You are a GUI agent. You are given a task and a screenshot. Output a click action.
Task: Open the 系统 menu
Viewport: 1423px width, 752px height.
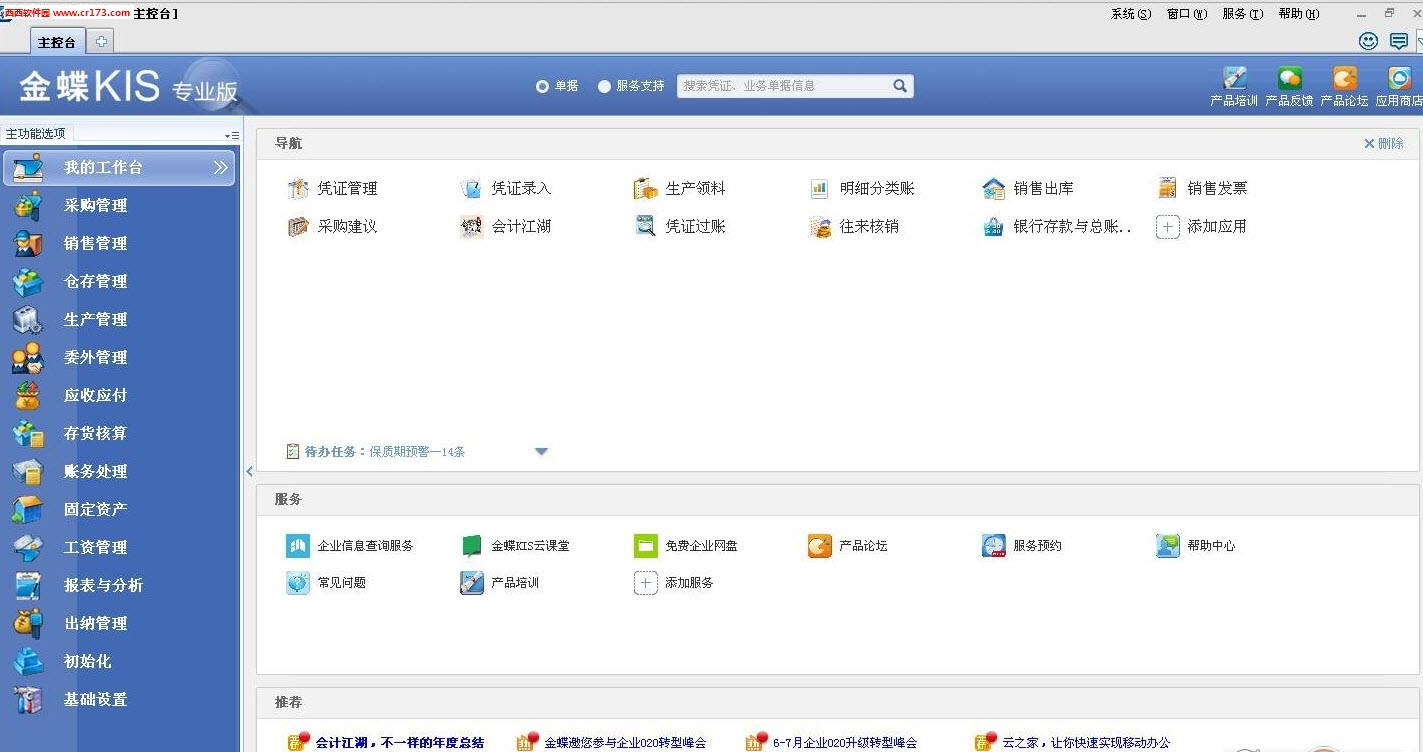point(1130,14)
